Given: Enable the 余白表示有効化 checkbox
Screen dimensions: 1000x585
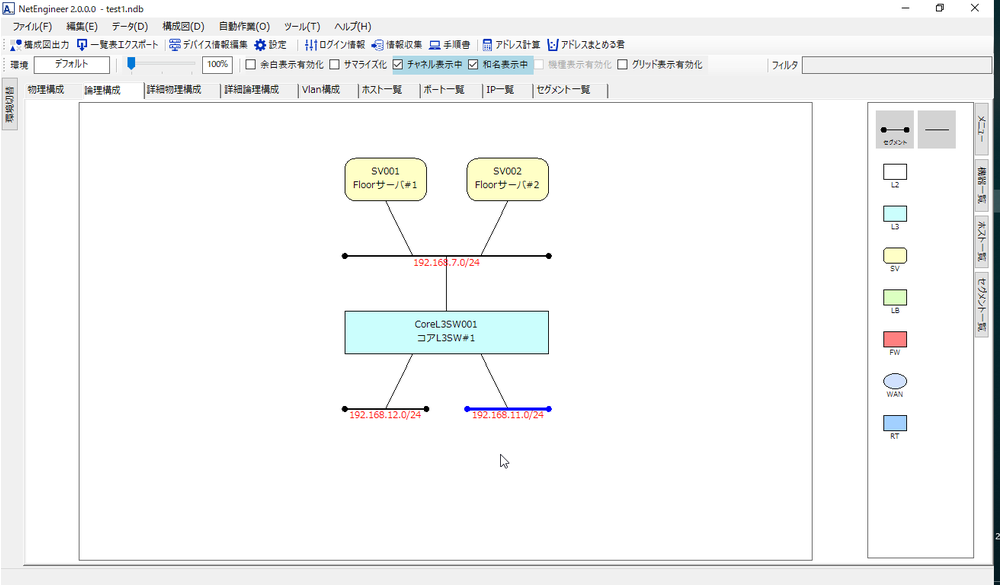Looking at the screenshot, I should [251, 65].
